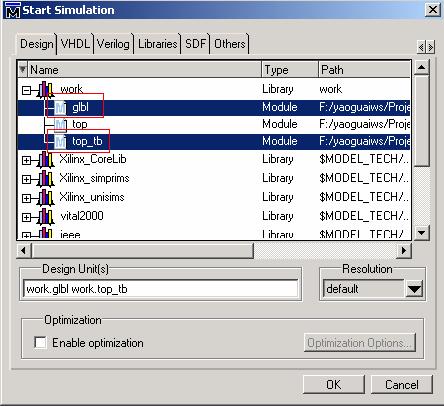This screenshot has width=444, height=406.
Task: Click the Xilinx_CoreLib library icon
Action: pyautogui.click(x=46, y=160)
